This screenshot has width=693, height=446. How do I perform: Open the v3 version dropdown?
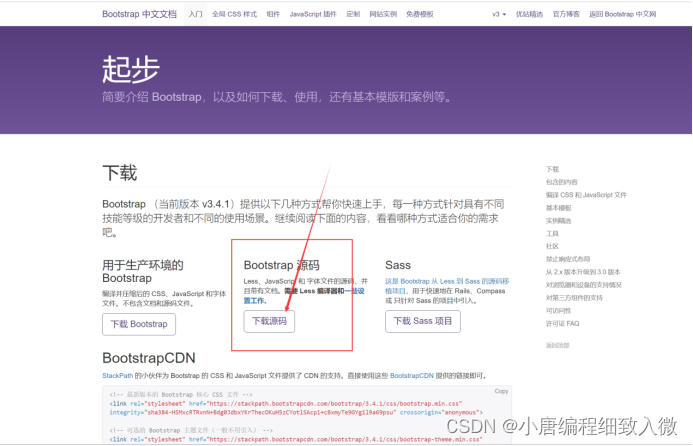[x=499, y=14]
